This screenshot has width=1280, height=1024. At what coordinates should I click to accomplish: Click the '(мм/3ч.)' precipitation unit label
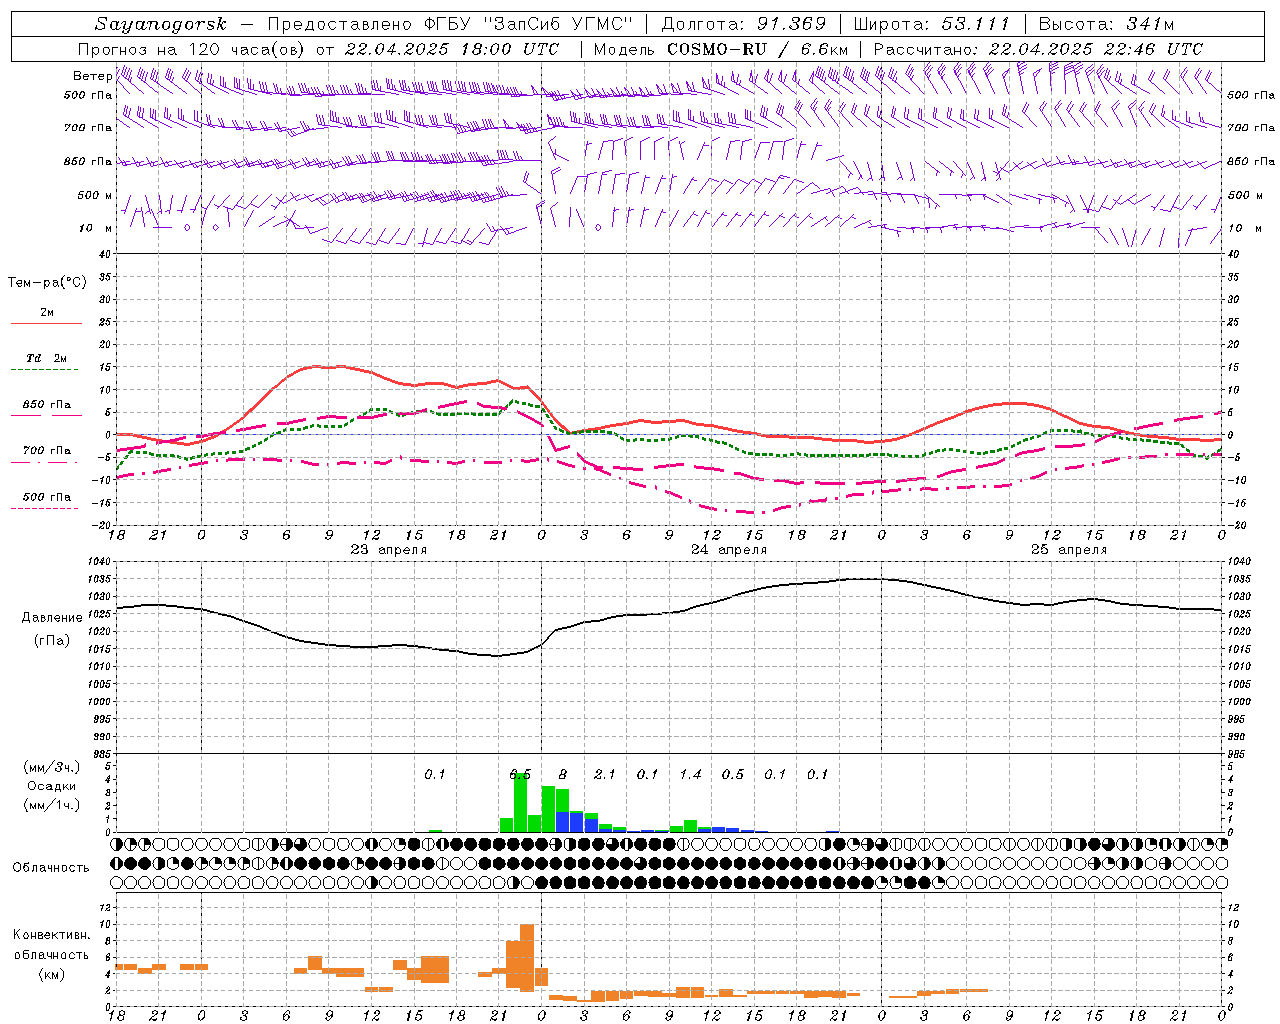(x=52, y=767)
